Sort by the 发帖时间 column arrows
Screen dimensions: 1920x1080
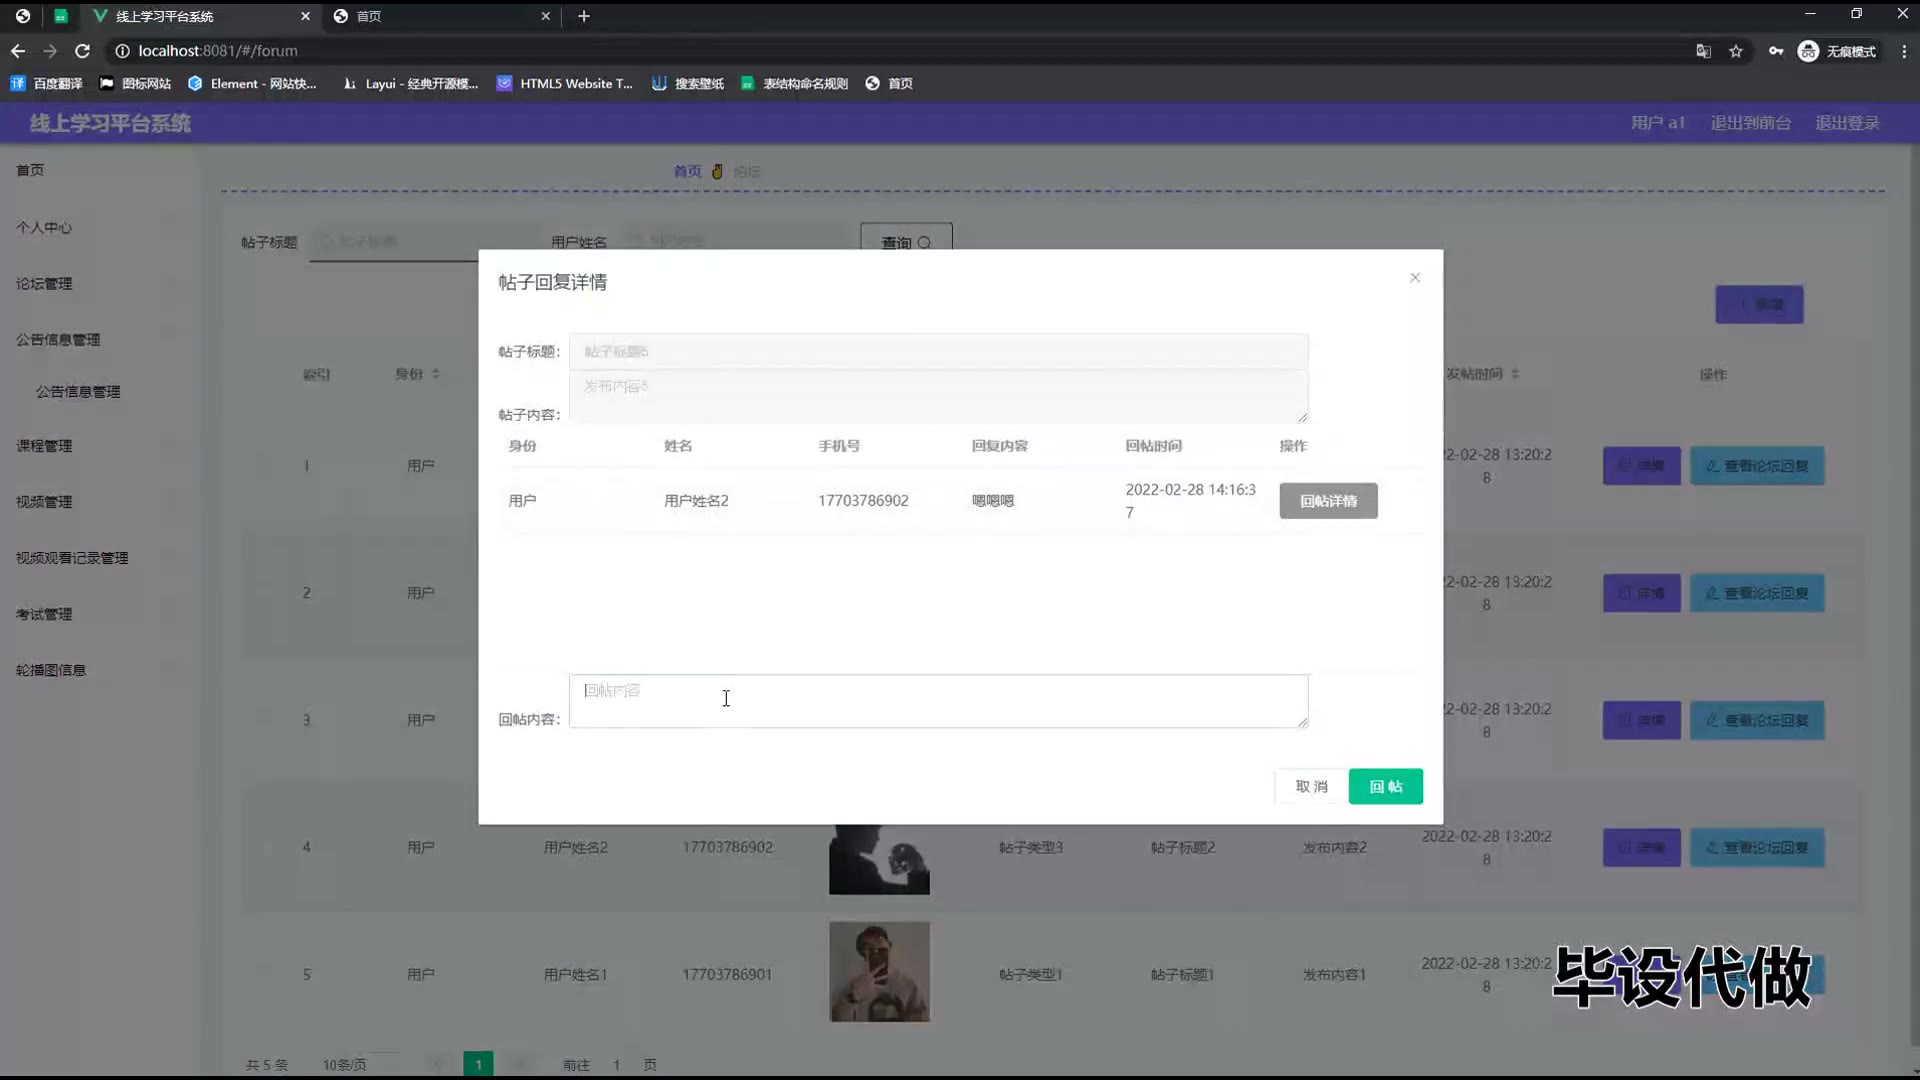coord(1515,374)
